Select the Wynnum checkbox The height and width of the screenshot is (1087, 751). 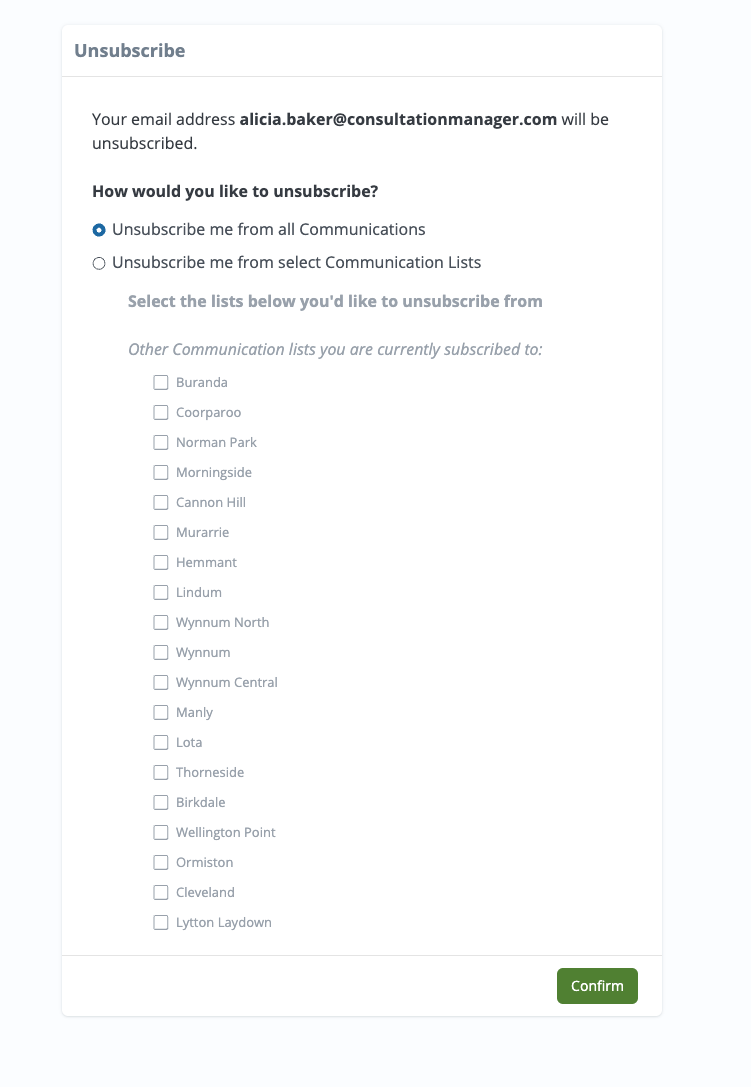(x=161, y=652)
